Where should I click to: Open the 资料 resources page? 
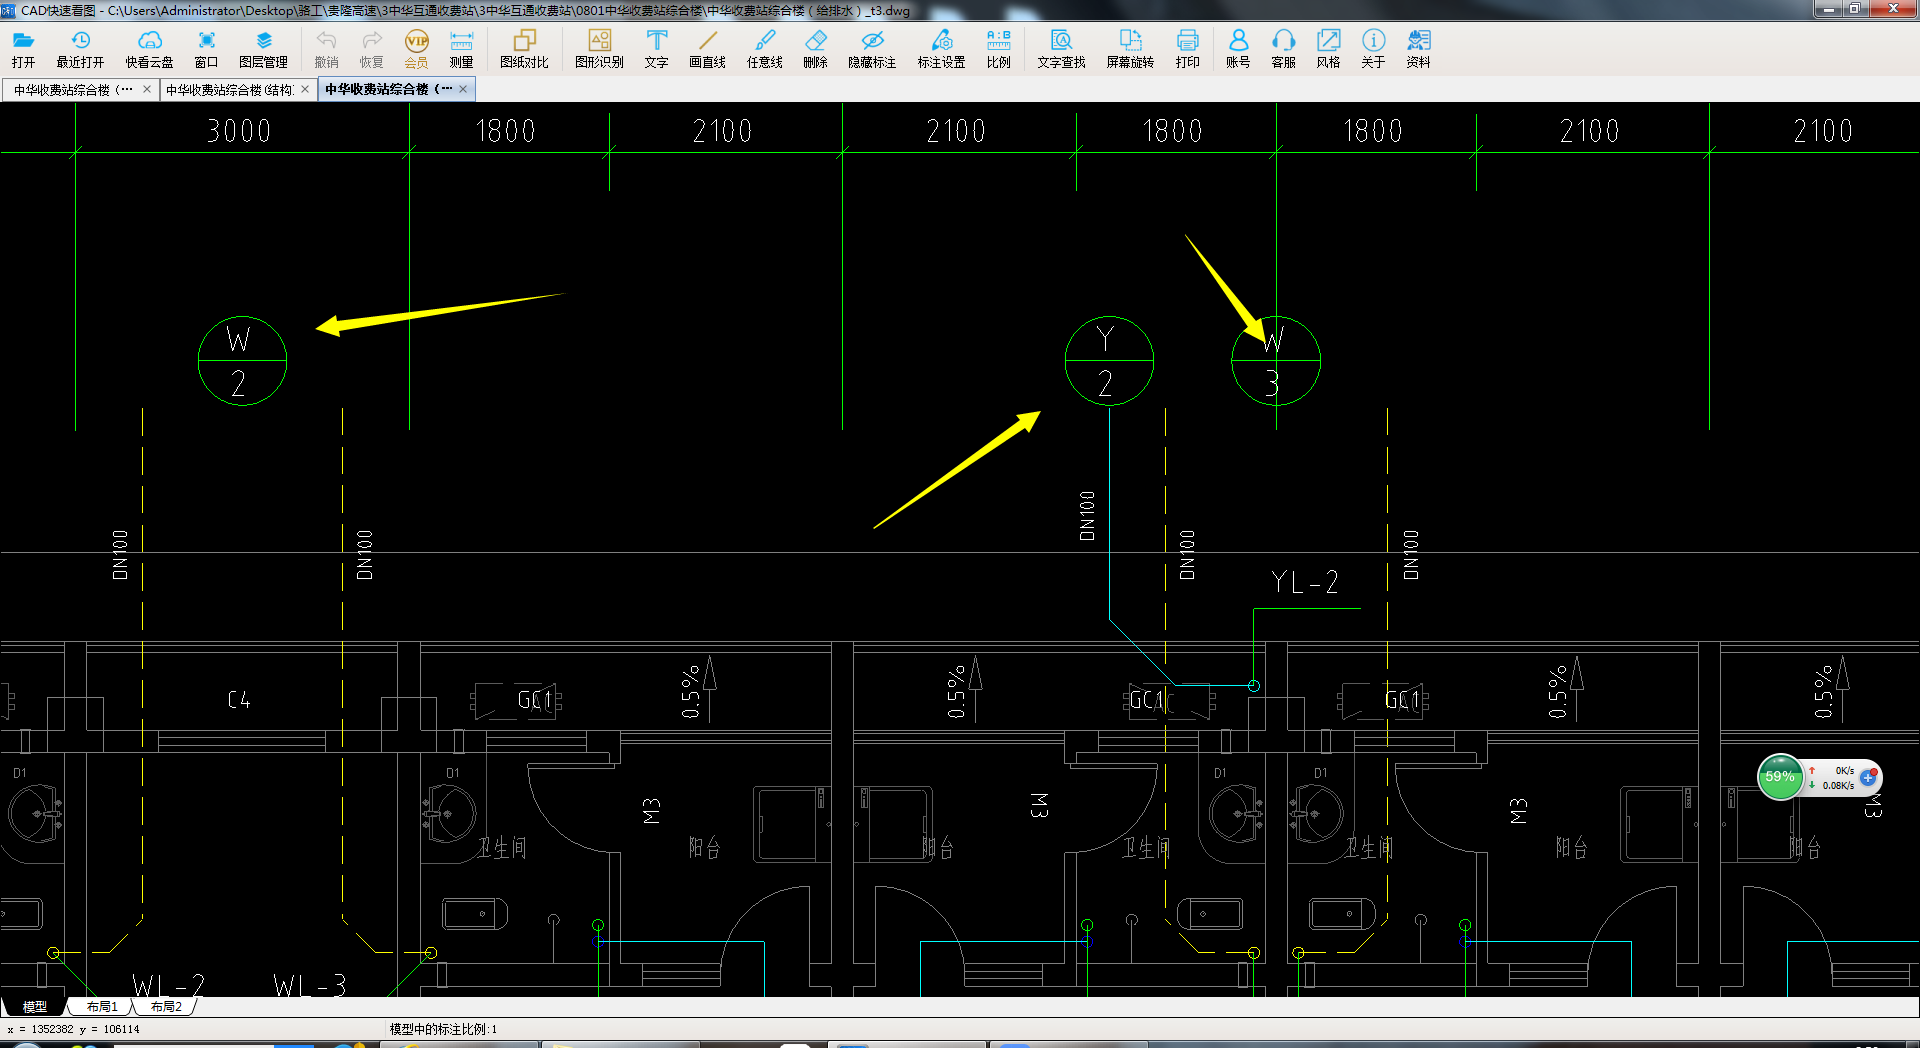1418,49
